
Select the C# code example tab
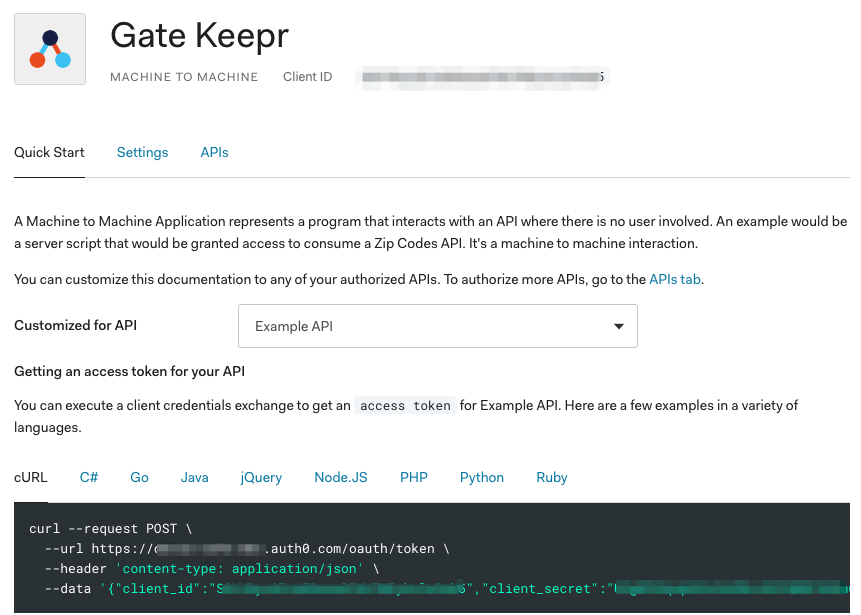click(x=89, y=477)
